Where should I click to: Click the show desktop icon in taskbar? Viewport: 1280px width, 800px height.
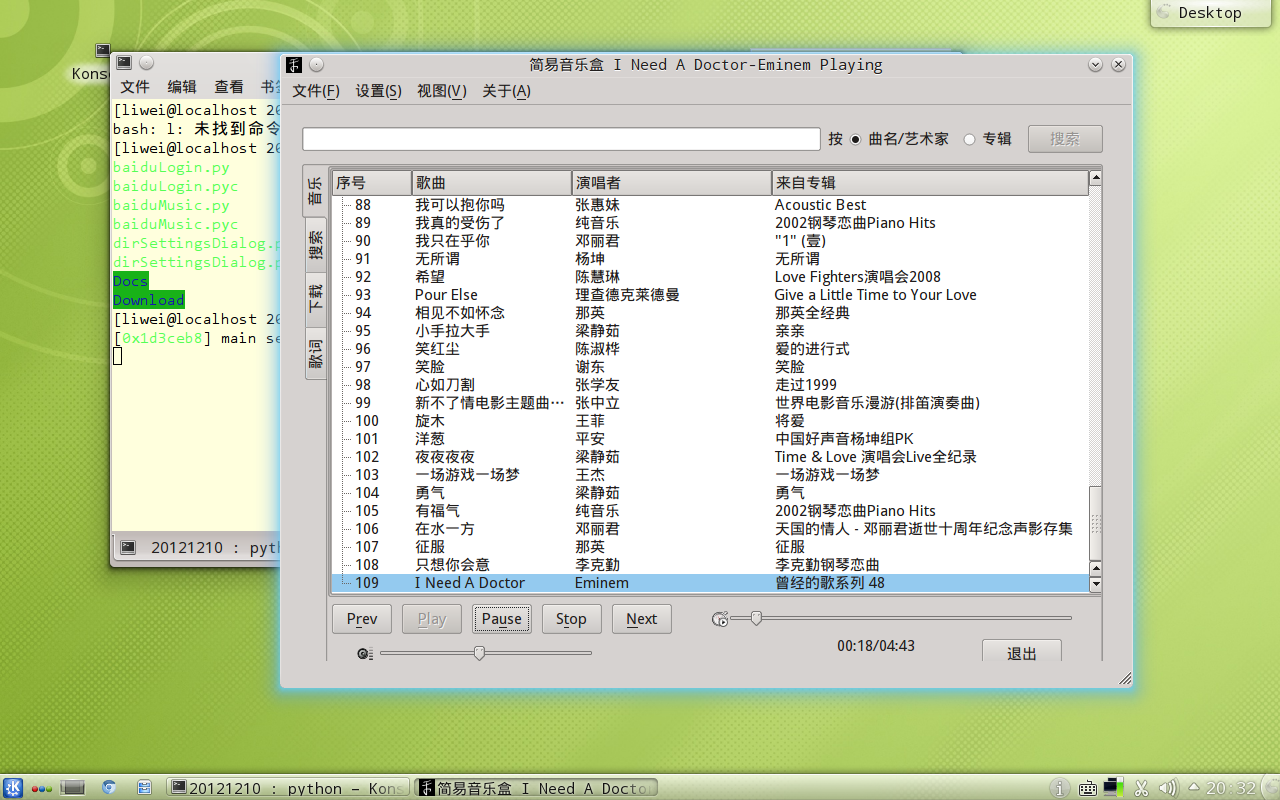click(73, 788)
